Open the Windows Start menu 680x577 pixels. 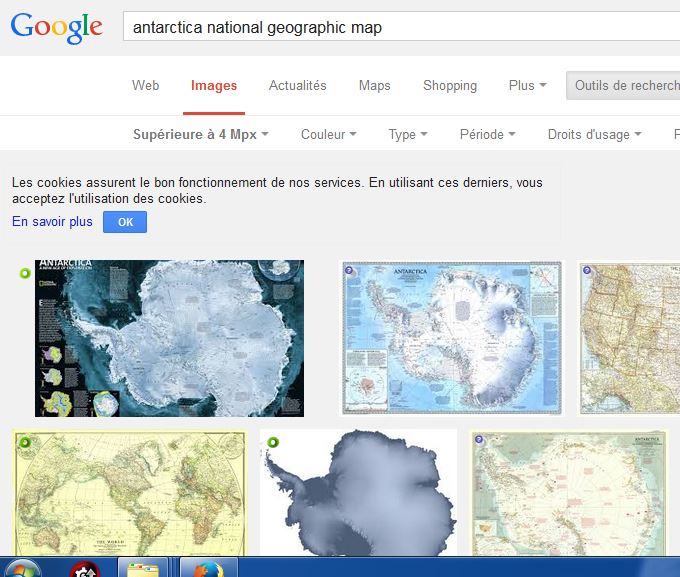pos(23,568)
